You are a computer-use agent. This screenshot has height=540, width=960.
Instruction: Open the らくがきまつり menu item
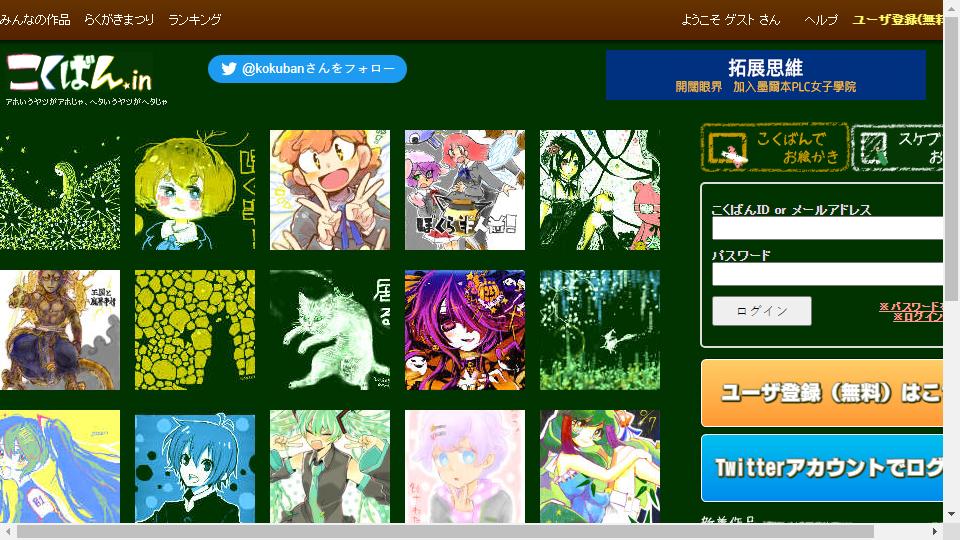(x=119, y=20)
